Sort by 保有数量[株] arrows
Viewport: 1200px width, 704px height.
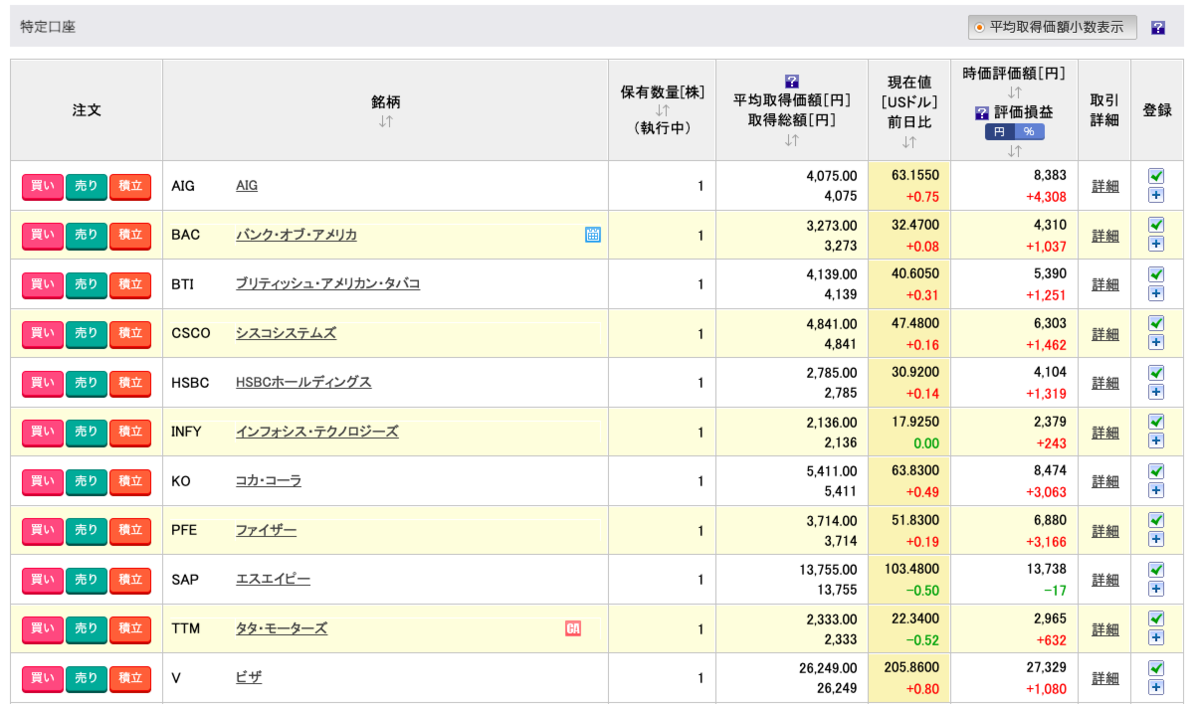tap(662, 110)
